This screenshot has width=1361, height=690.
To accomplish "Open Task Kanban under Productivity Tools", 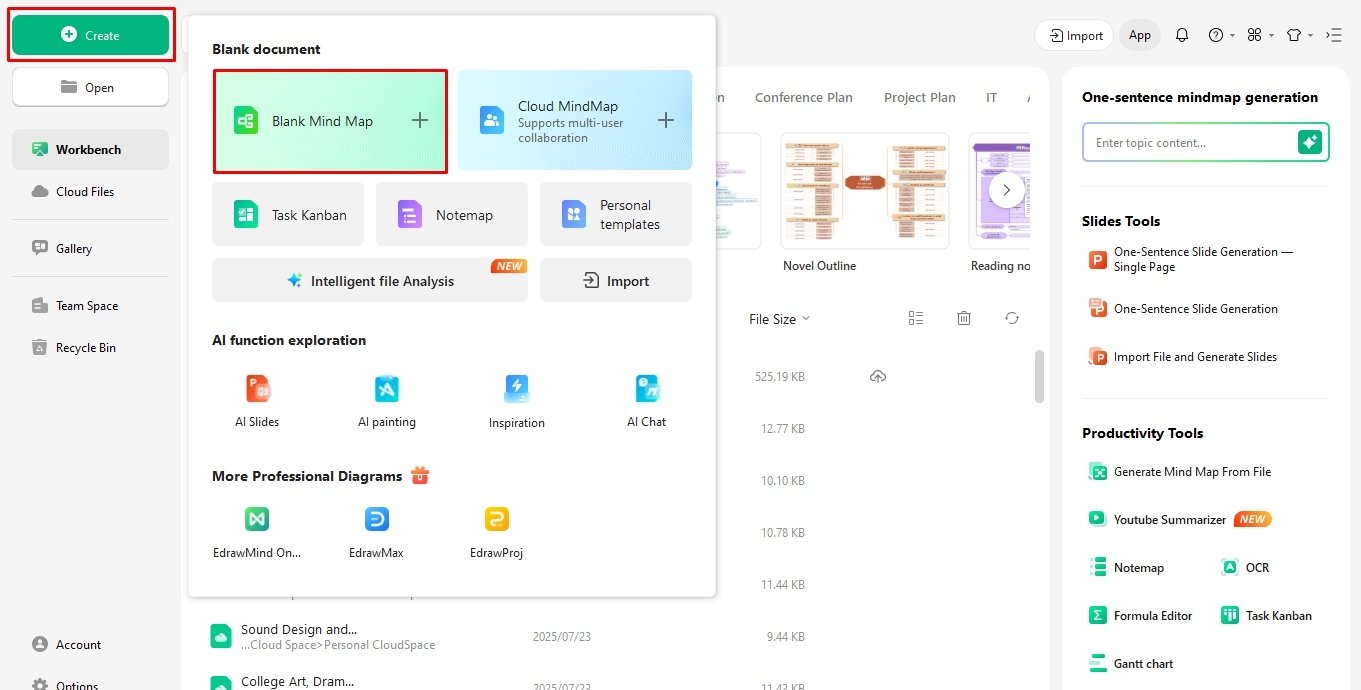I will 1267,615.
